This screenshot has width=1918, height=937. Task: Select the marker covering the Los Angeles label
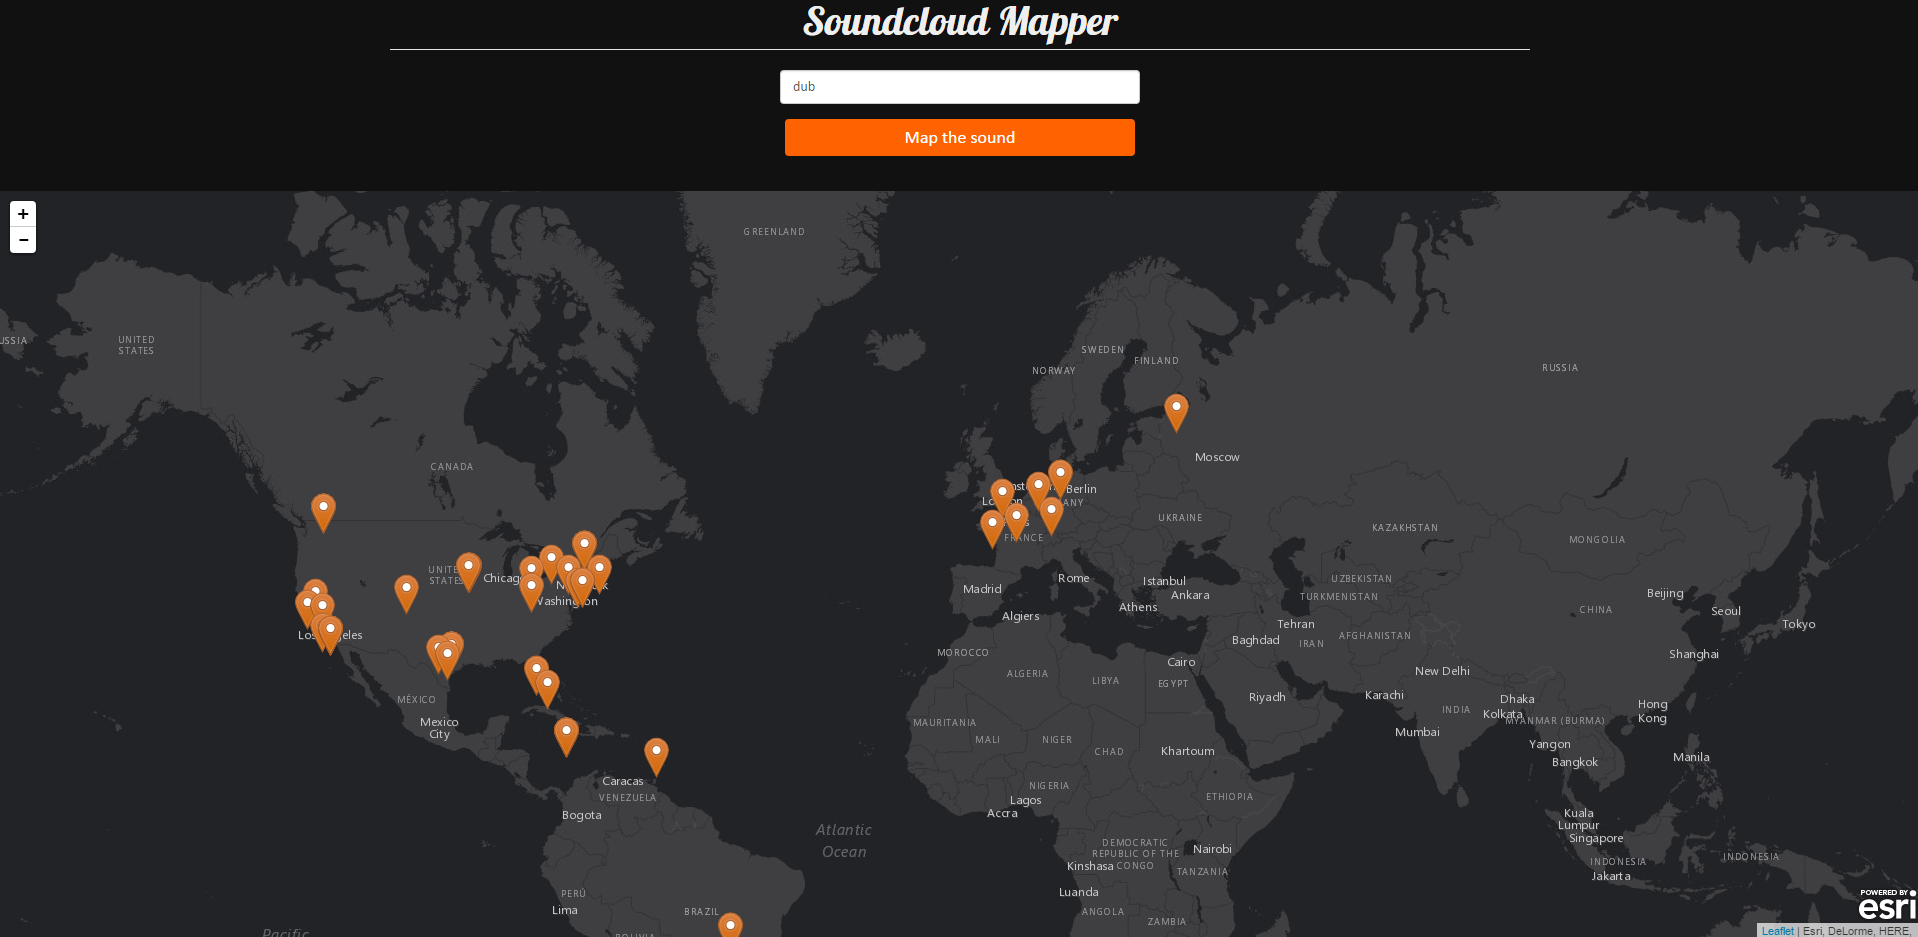pos(330,635)
